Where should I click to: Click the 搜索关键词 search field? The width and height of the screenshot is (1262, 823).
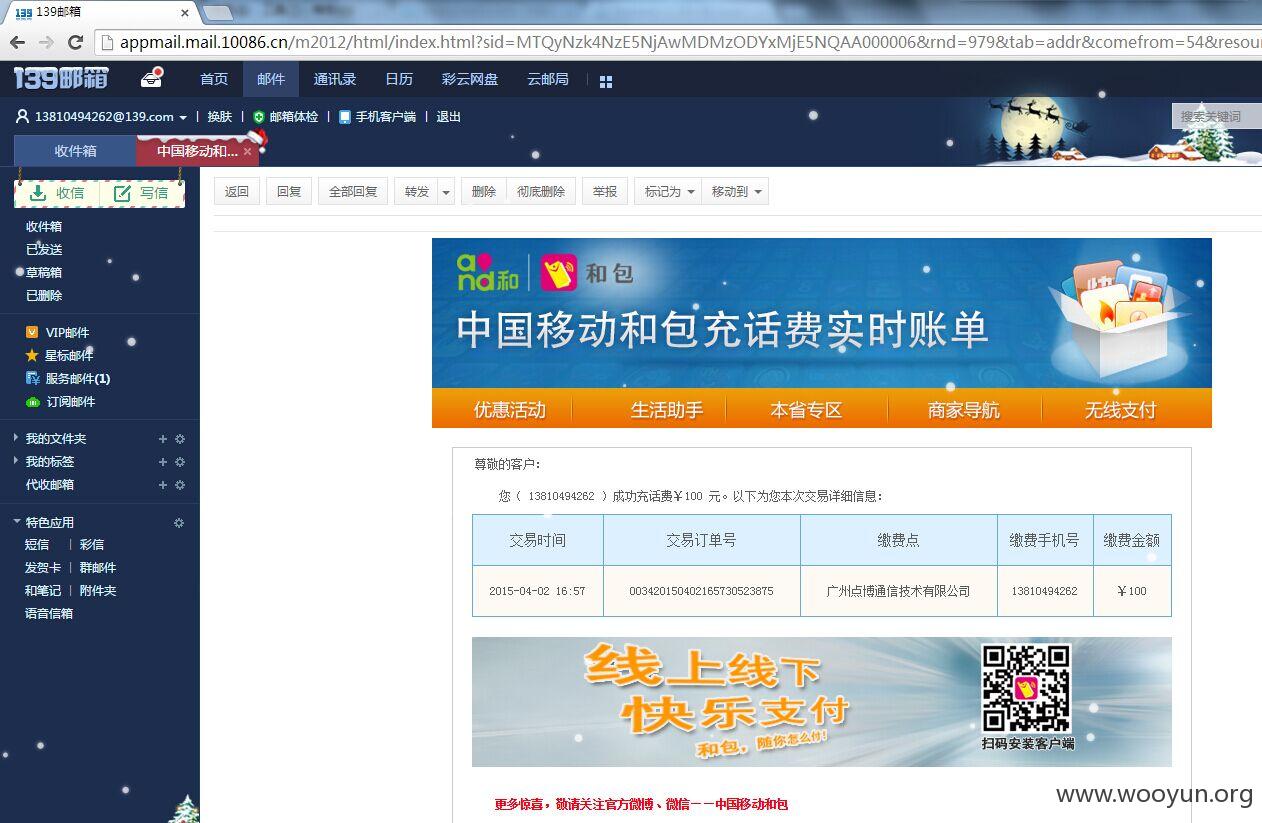coord(1216,116)
